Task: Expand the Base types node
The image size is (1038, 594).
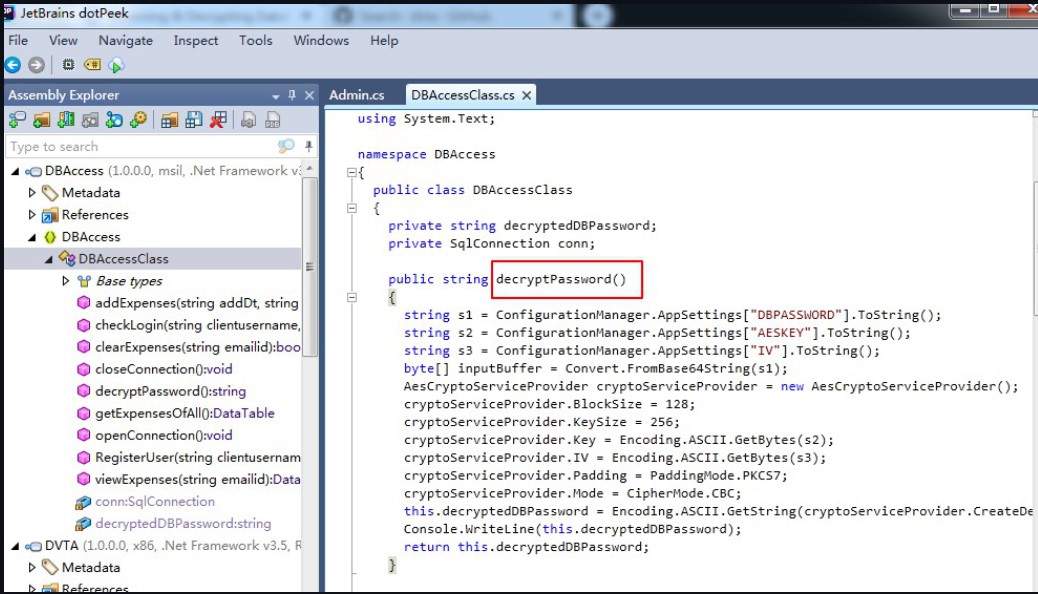Action: (65, 281)
